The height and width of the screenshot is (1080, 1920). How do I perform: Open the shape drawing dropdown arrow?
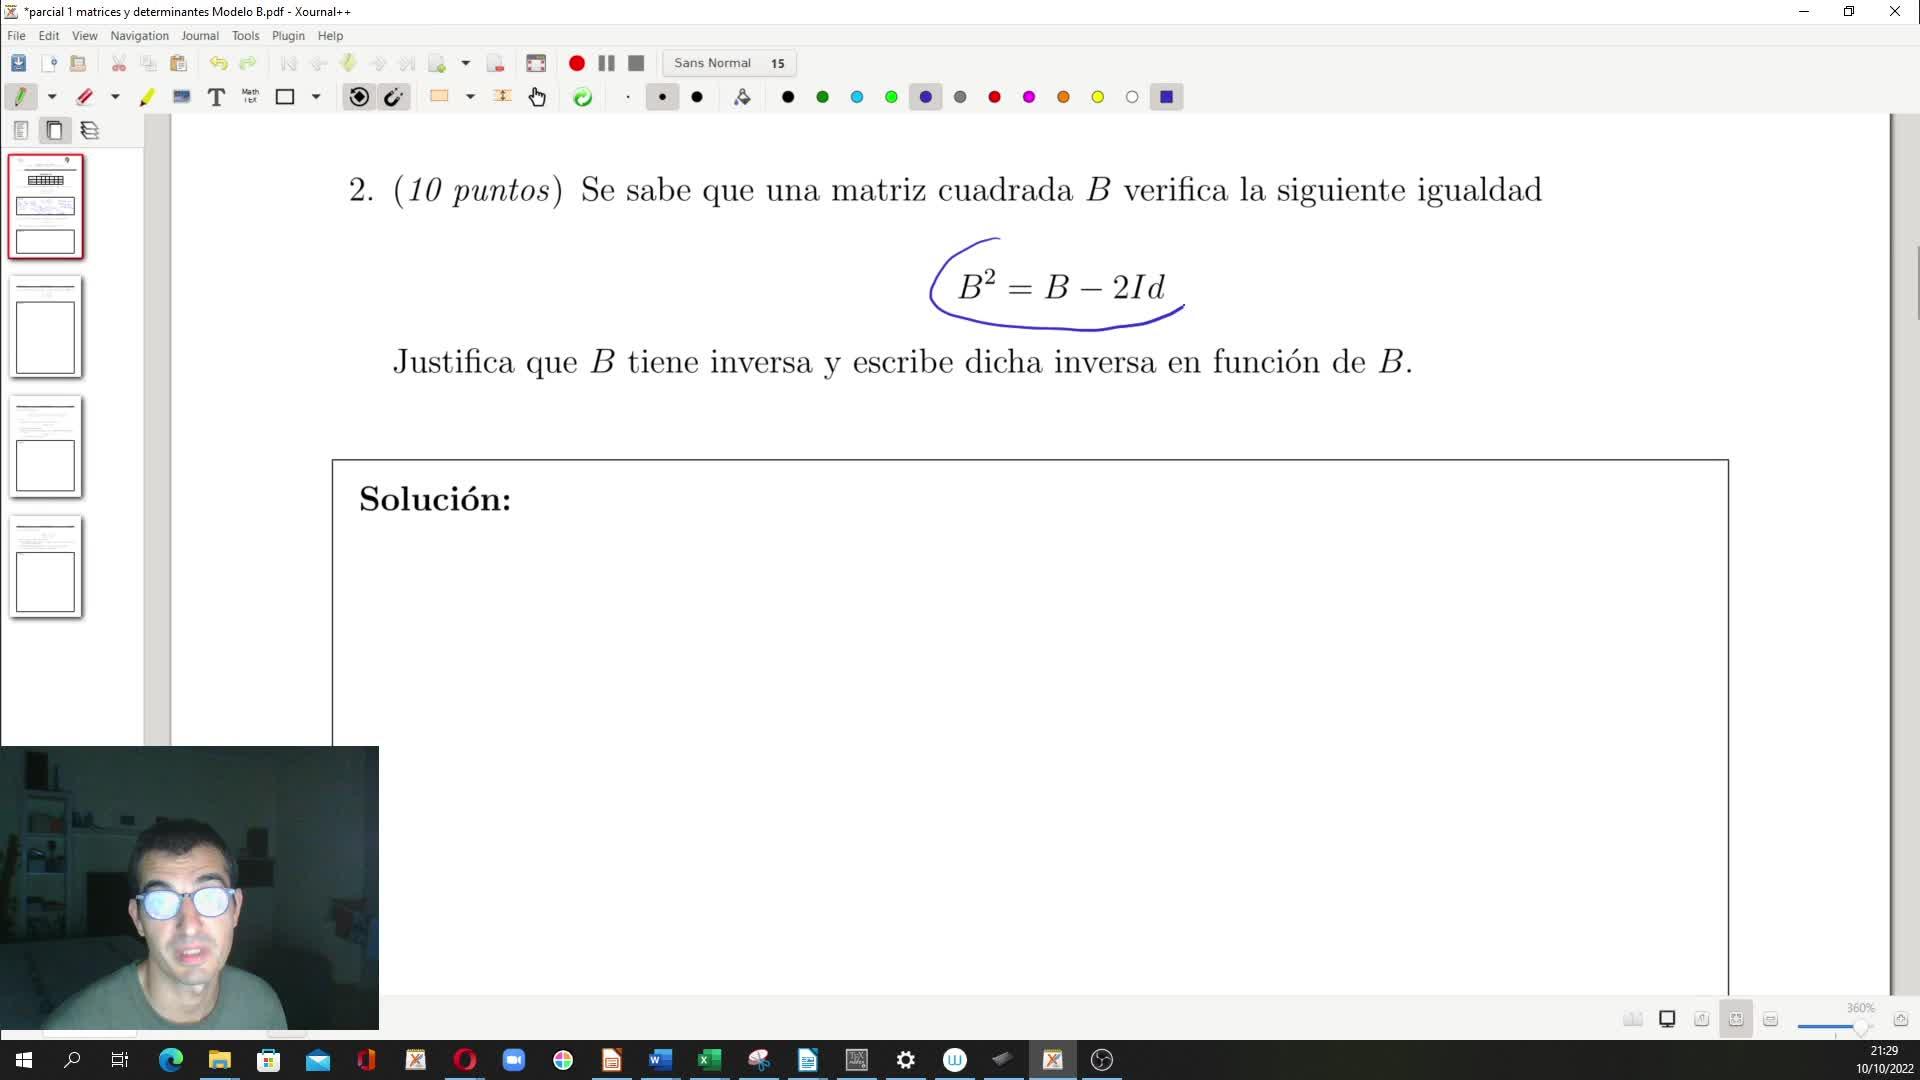[x=316, y=97]
